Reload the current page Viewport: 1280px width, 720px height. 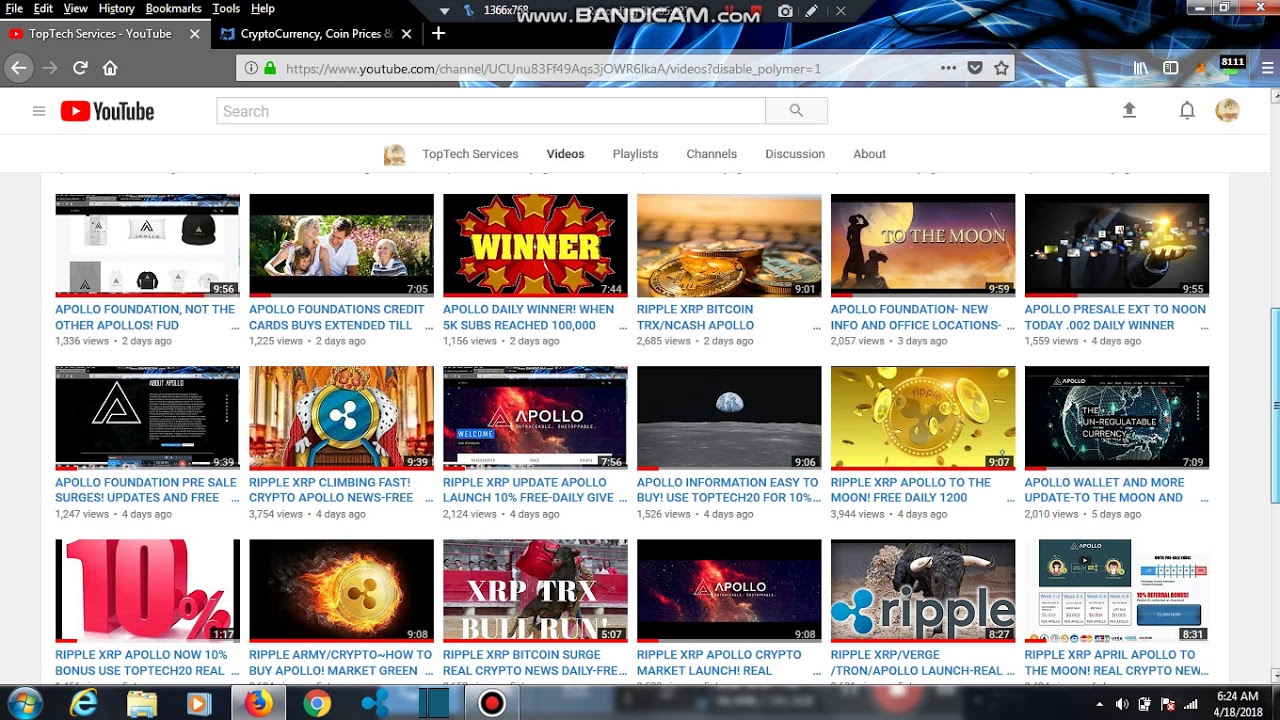coord(80,68)
